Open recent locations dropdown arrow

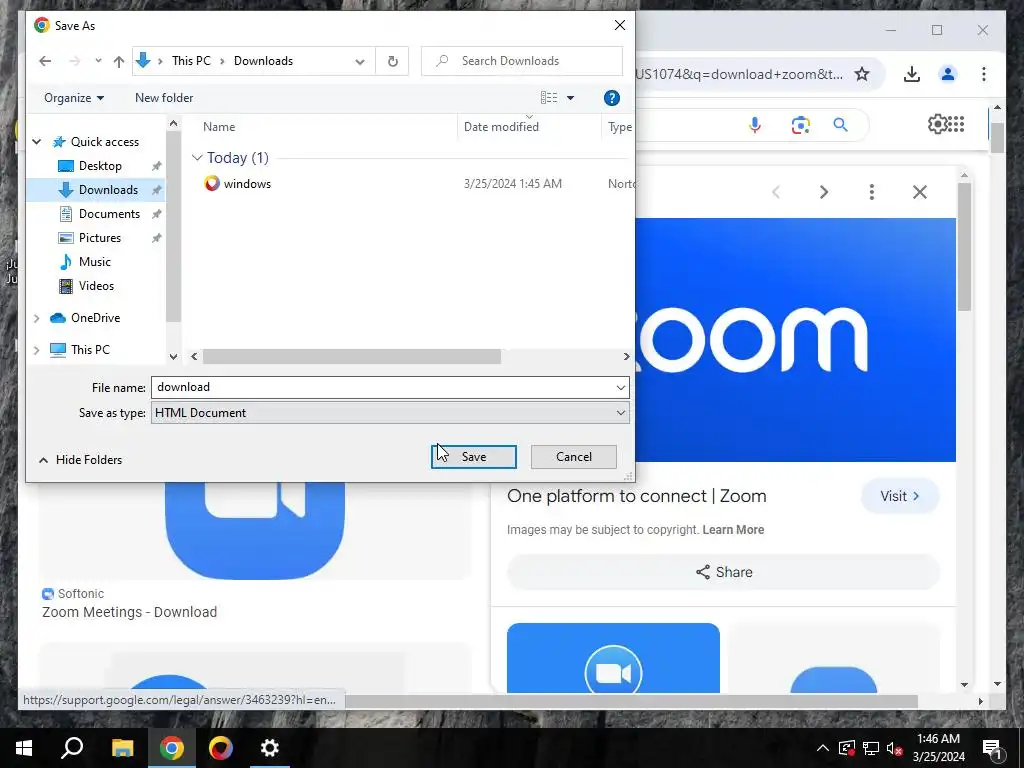(98, 61)
